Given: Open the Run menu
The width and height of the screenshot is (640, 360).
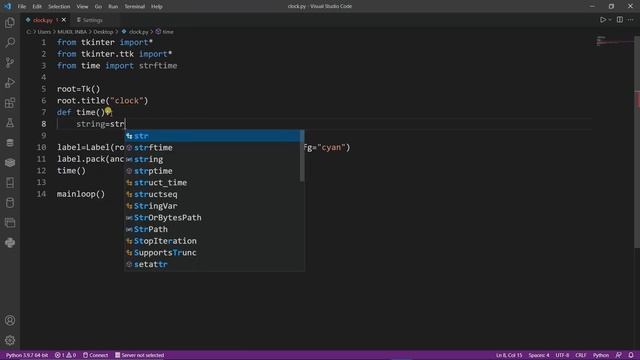Looking at the screenshot, I should point(113,6).
